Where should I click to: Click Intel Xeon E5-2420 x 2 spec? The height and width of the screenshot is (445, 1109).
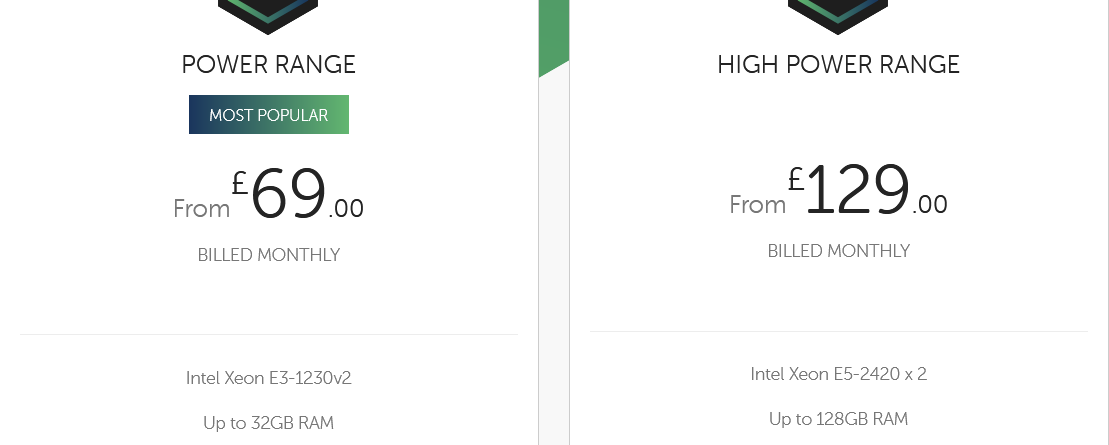click(839, 374)
